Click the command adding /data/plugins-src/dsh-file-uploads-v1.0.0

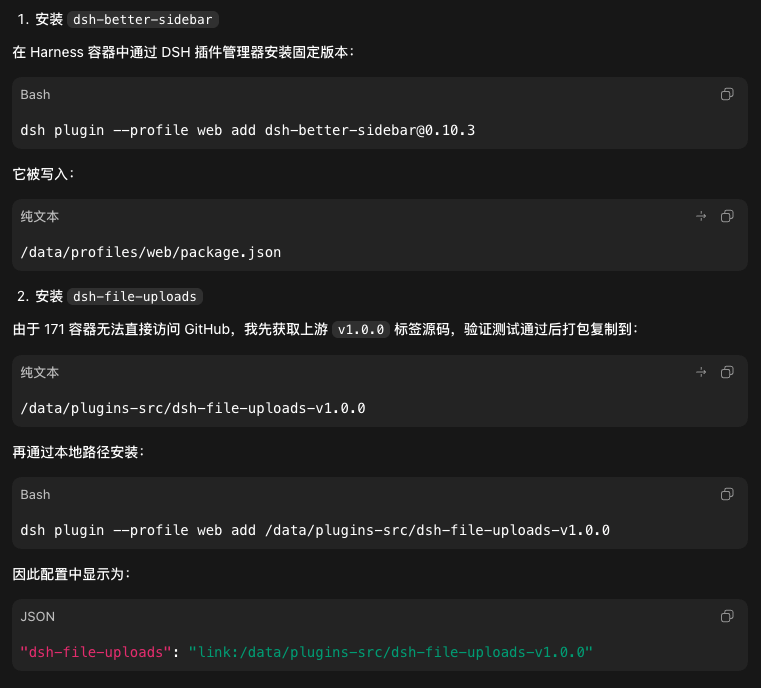pyautogui.click(x=315, y=530)
